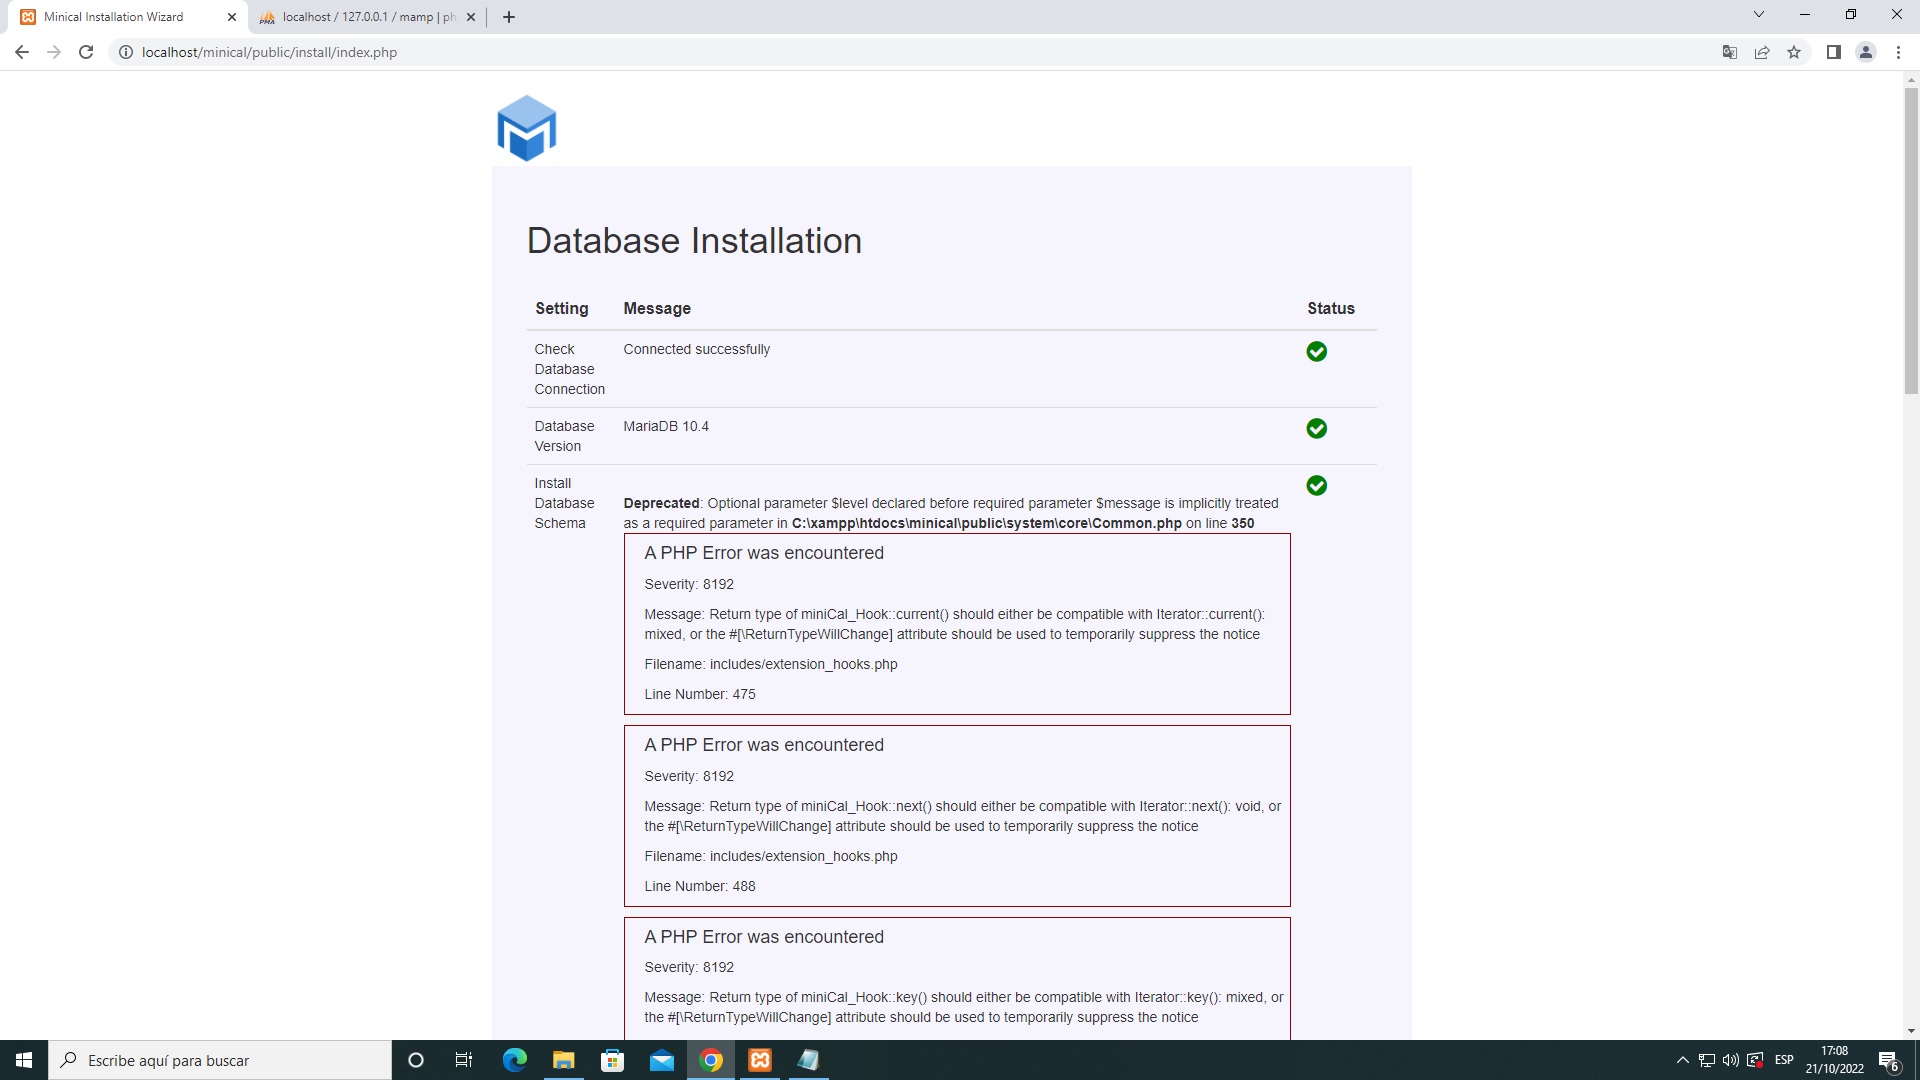
Task: Click the browser back arrow
Action: [x=22, y=52]
